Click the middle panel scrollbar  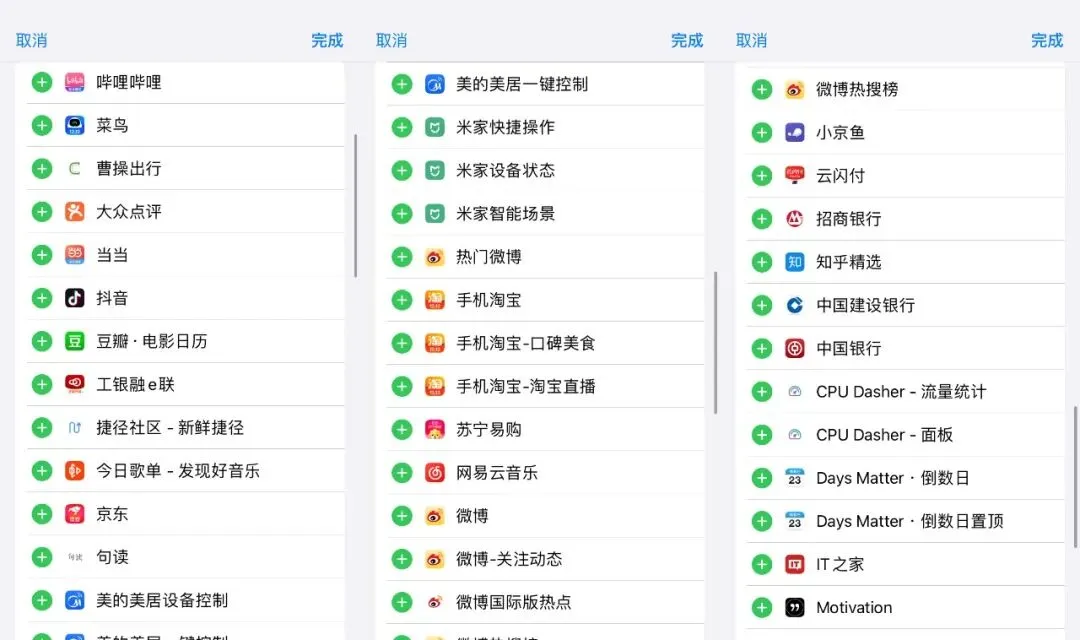[716, 342]
